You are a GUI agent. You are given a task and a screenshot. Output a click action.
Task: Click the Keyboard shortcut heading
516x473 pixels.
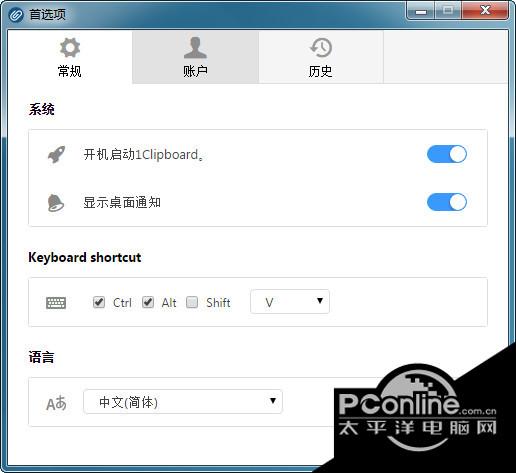pyautogui.click(x=85, y=257)
